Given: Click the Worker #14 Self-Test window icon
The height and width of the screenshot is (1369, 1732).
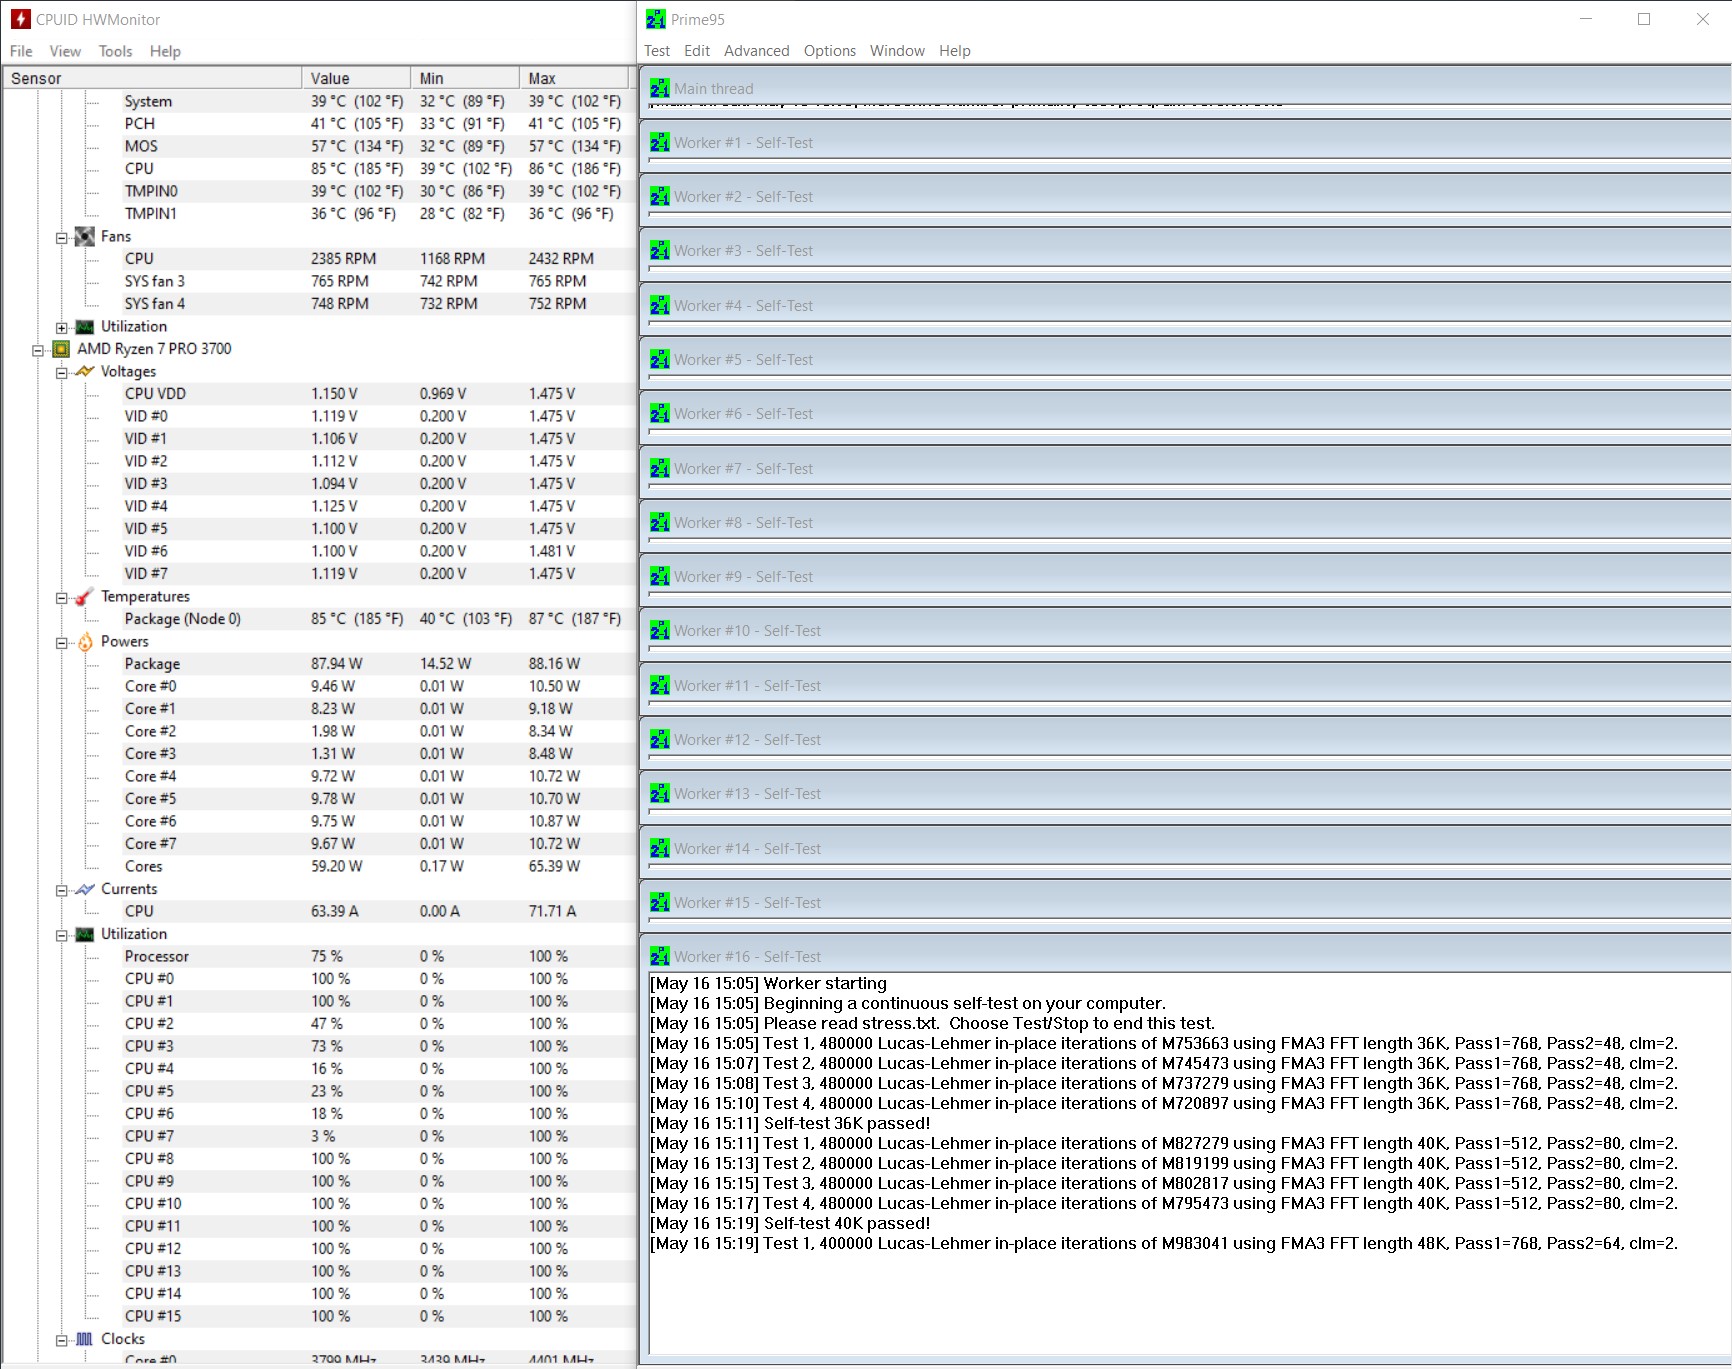Looking at the screenshot, I should (x=660, y=848).
